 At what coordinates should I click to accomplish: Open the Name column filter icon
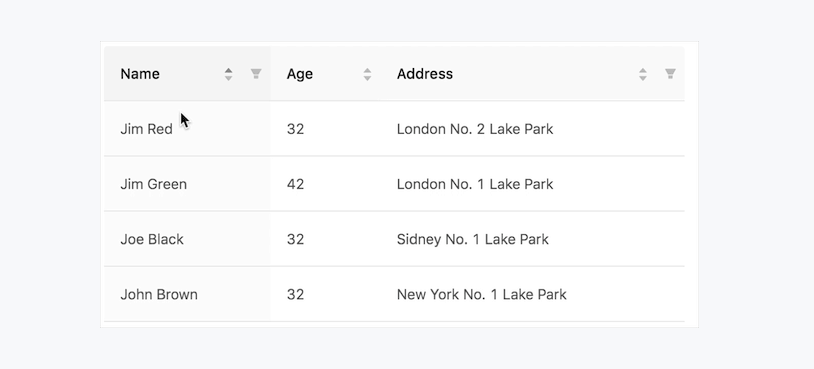click(256, 74)
